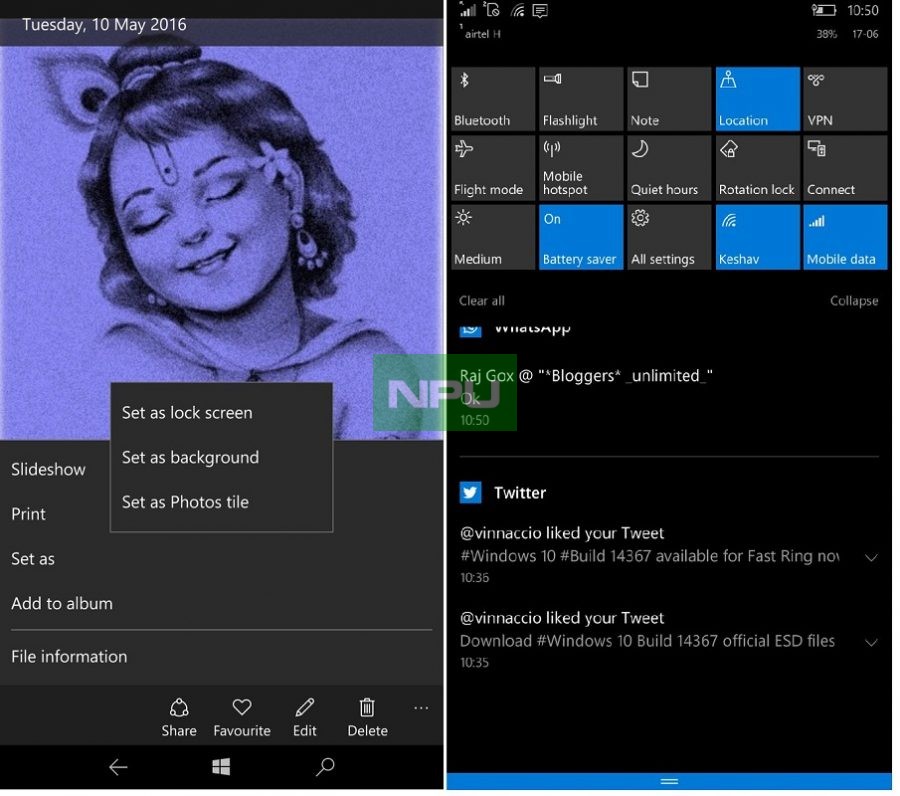Screen dimensions: 900x796
Task: Open All settings tile
Action: click(x=669, y=237)
